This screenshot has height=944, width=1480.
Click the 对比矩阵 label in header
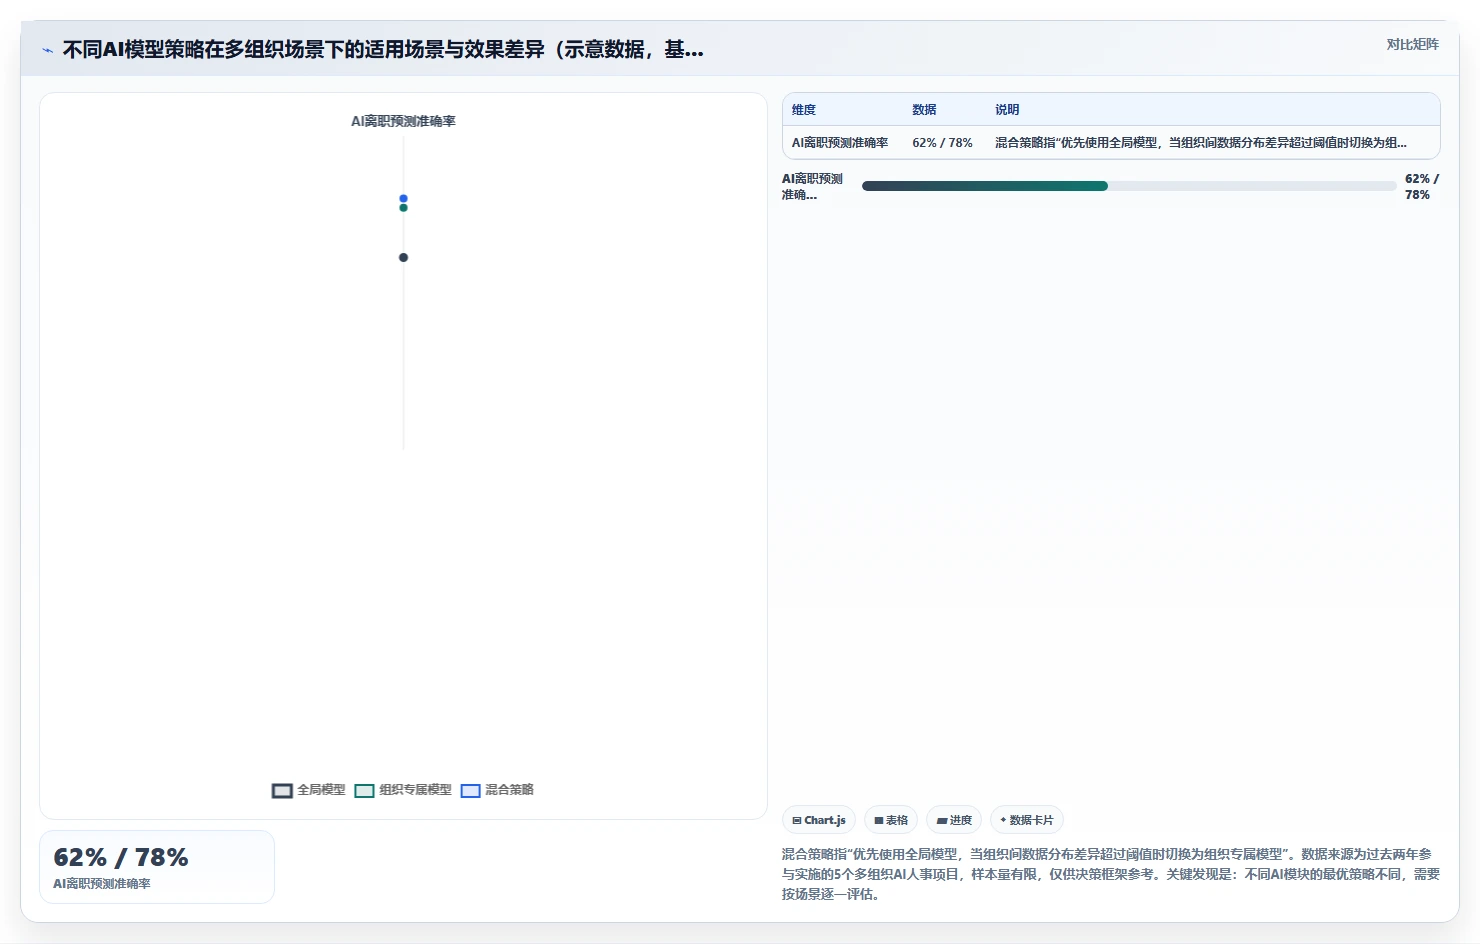[x=1412, y=44]
